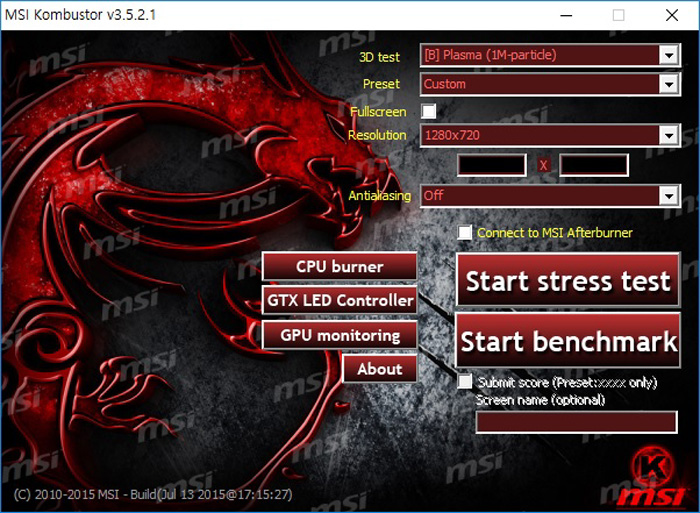Open the Antialiasing dropdown set to Off
The image size is (700, 513).
(x=550, y=196)
